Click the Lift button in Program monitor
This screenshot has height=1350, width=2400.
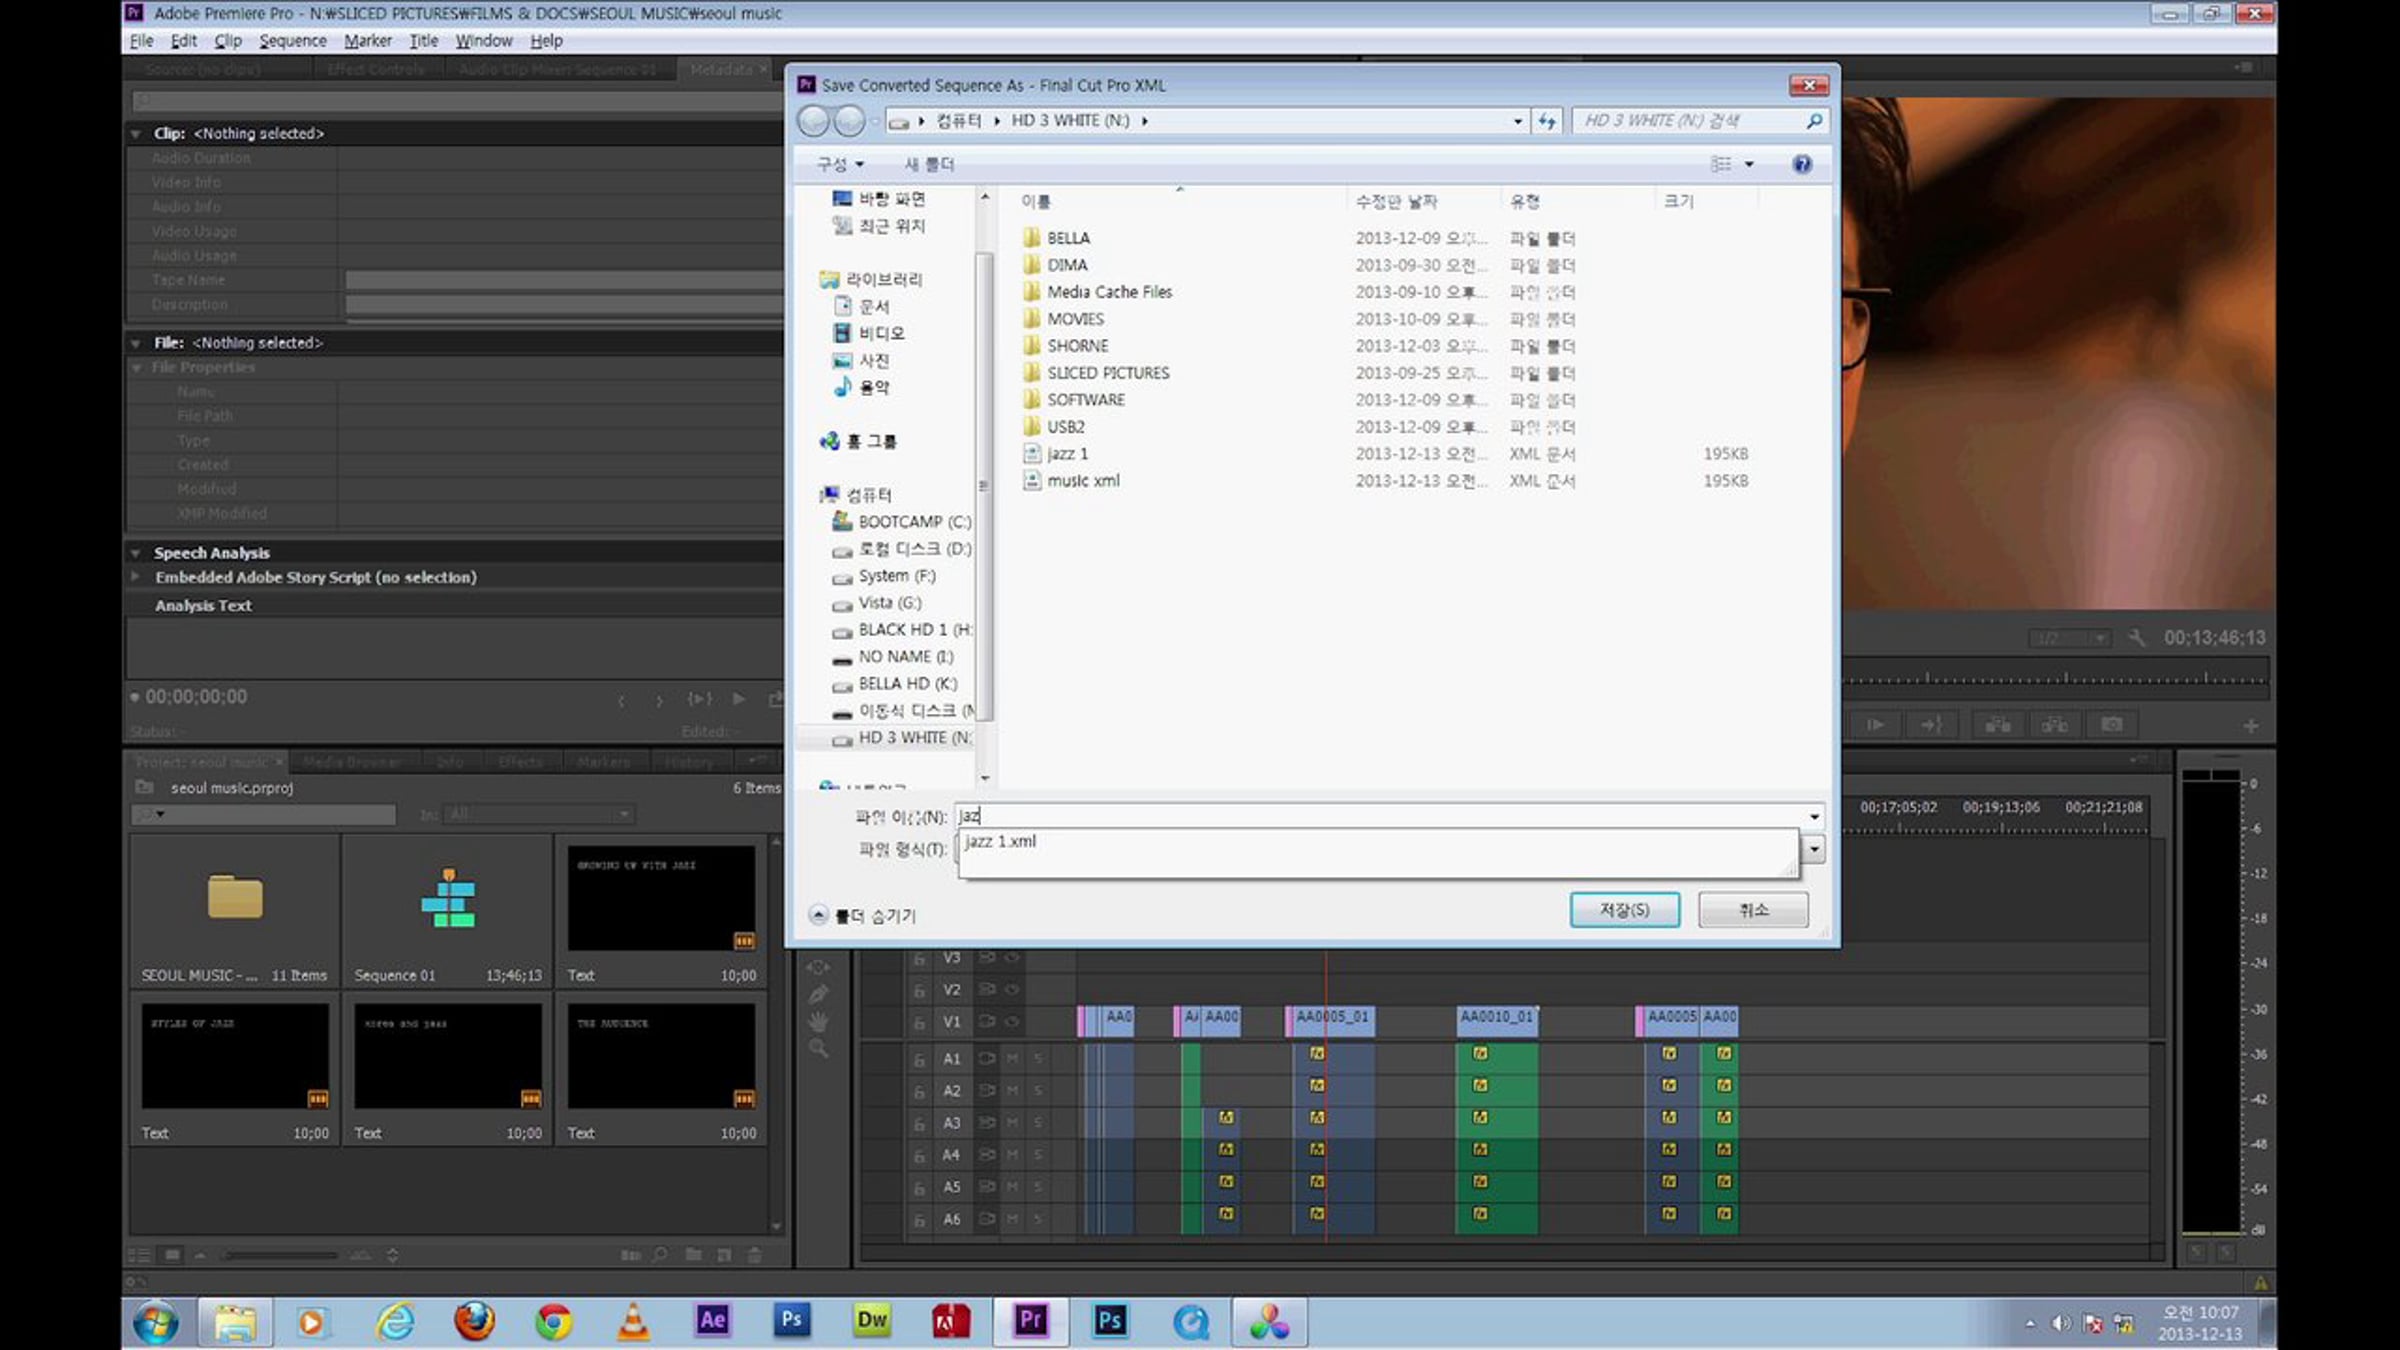(x=1997, y=724)
